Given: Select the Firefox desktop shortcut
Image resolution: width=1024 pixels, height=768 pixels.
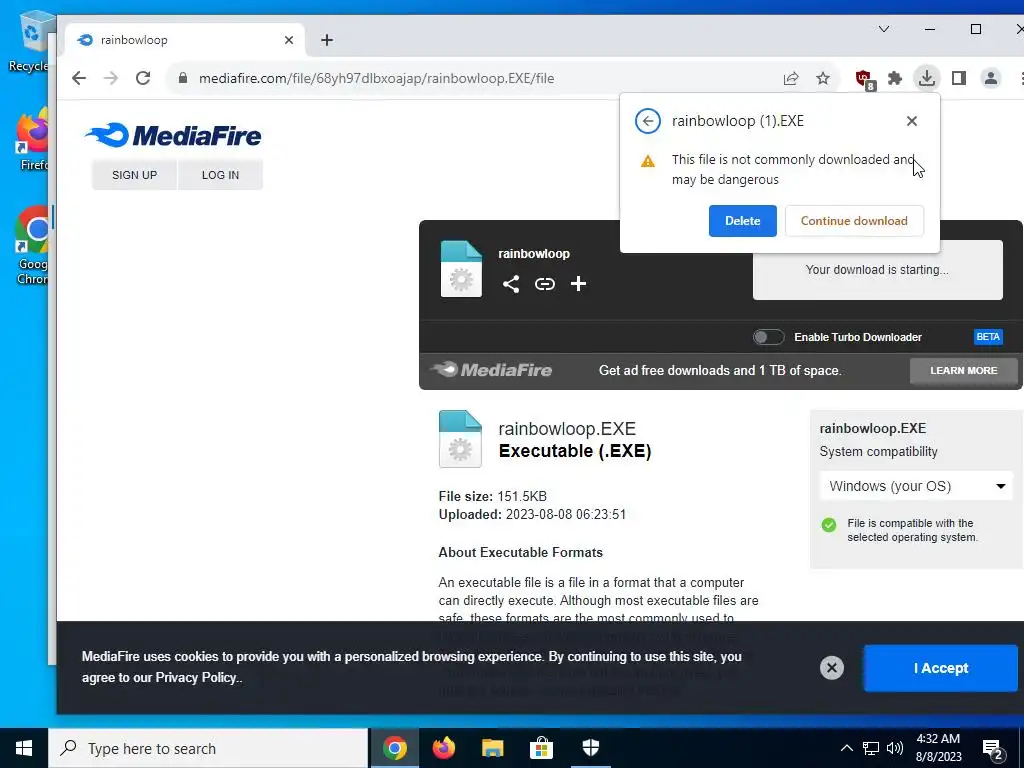Looking at the screenshot, I should 33,140.
